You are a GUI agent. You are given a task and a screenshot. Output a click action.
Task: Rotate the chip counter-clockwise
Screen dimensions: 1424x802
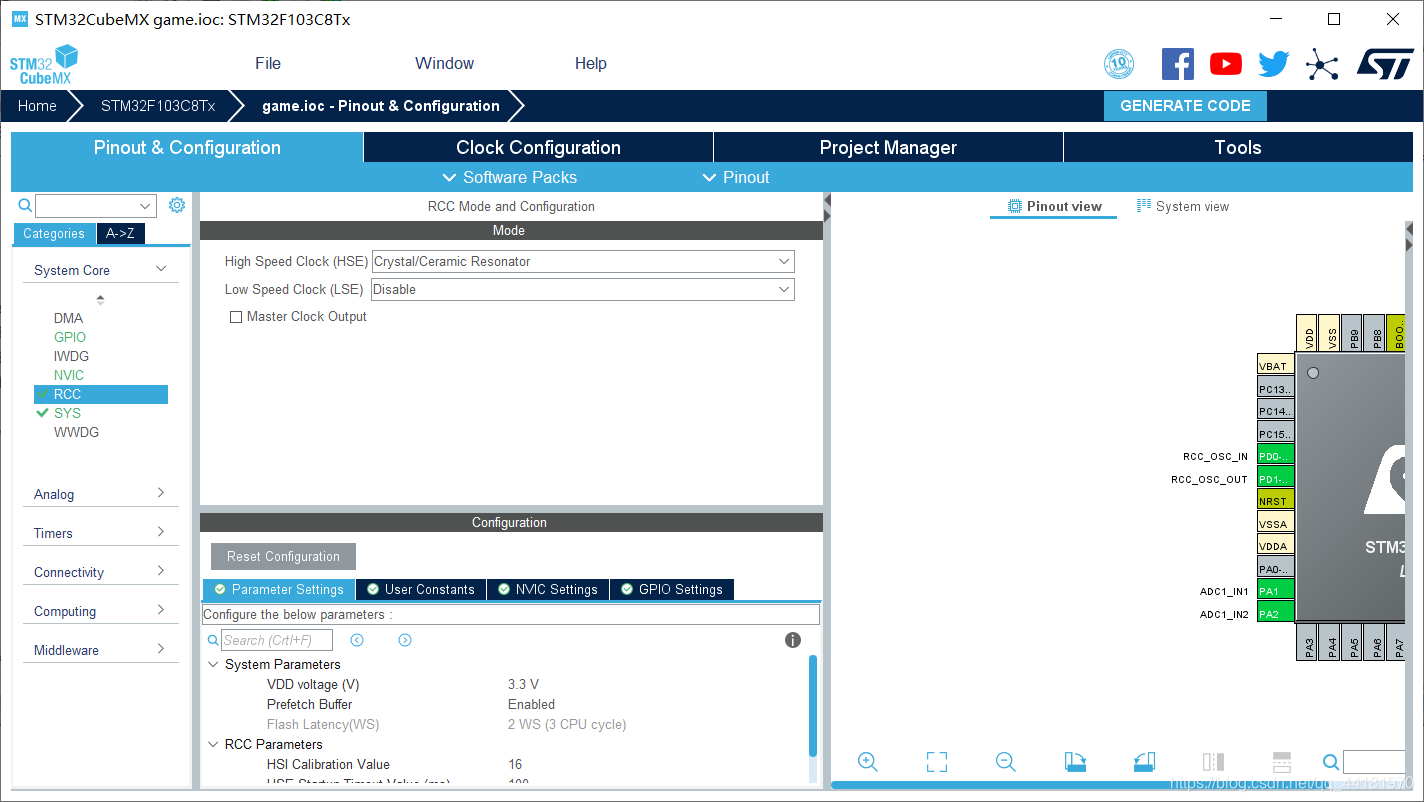click(x=1144, y=762)
